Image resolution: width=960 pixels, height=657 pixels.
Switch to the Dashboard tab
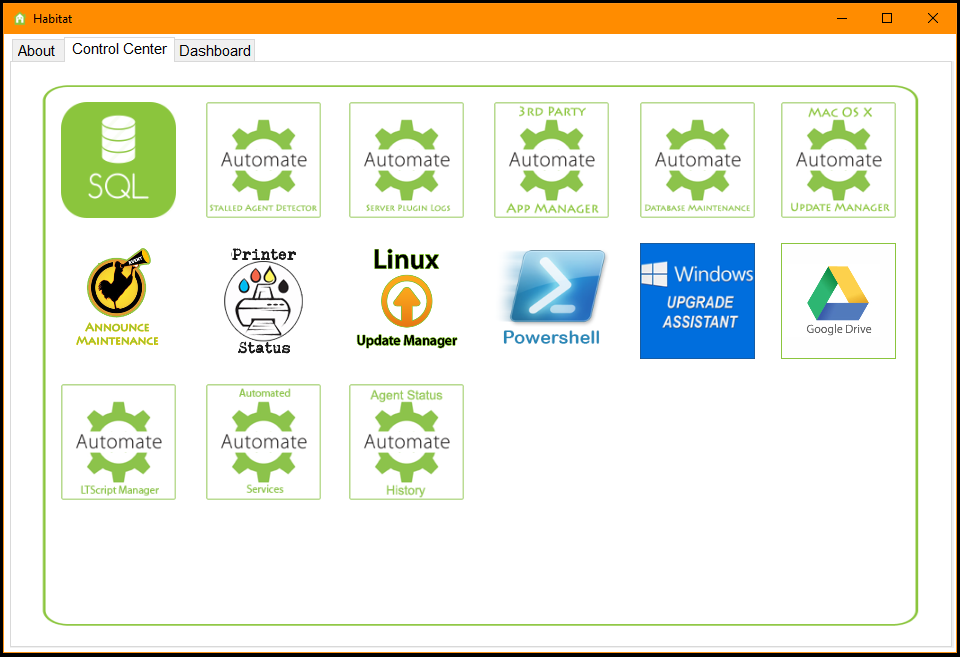(215, 51)
